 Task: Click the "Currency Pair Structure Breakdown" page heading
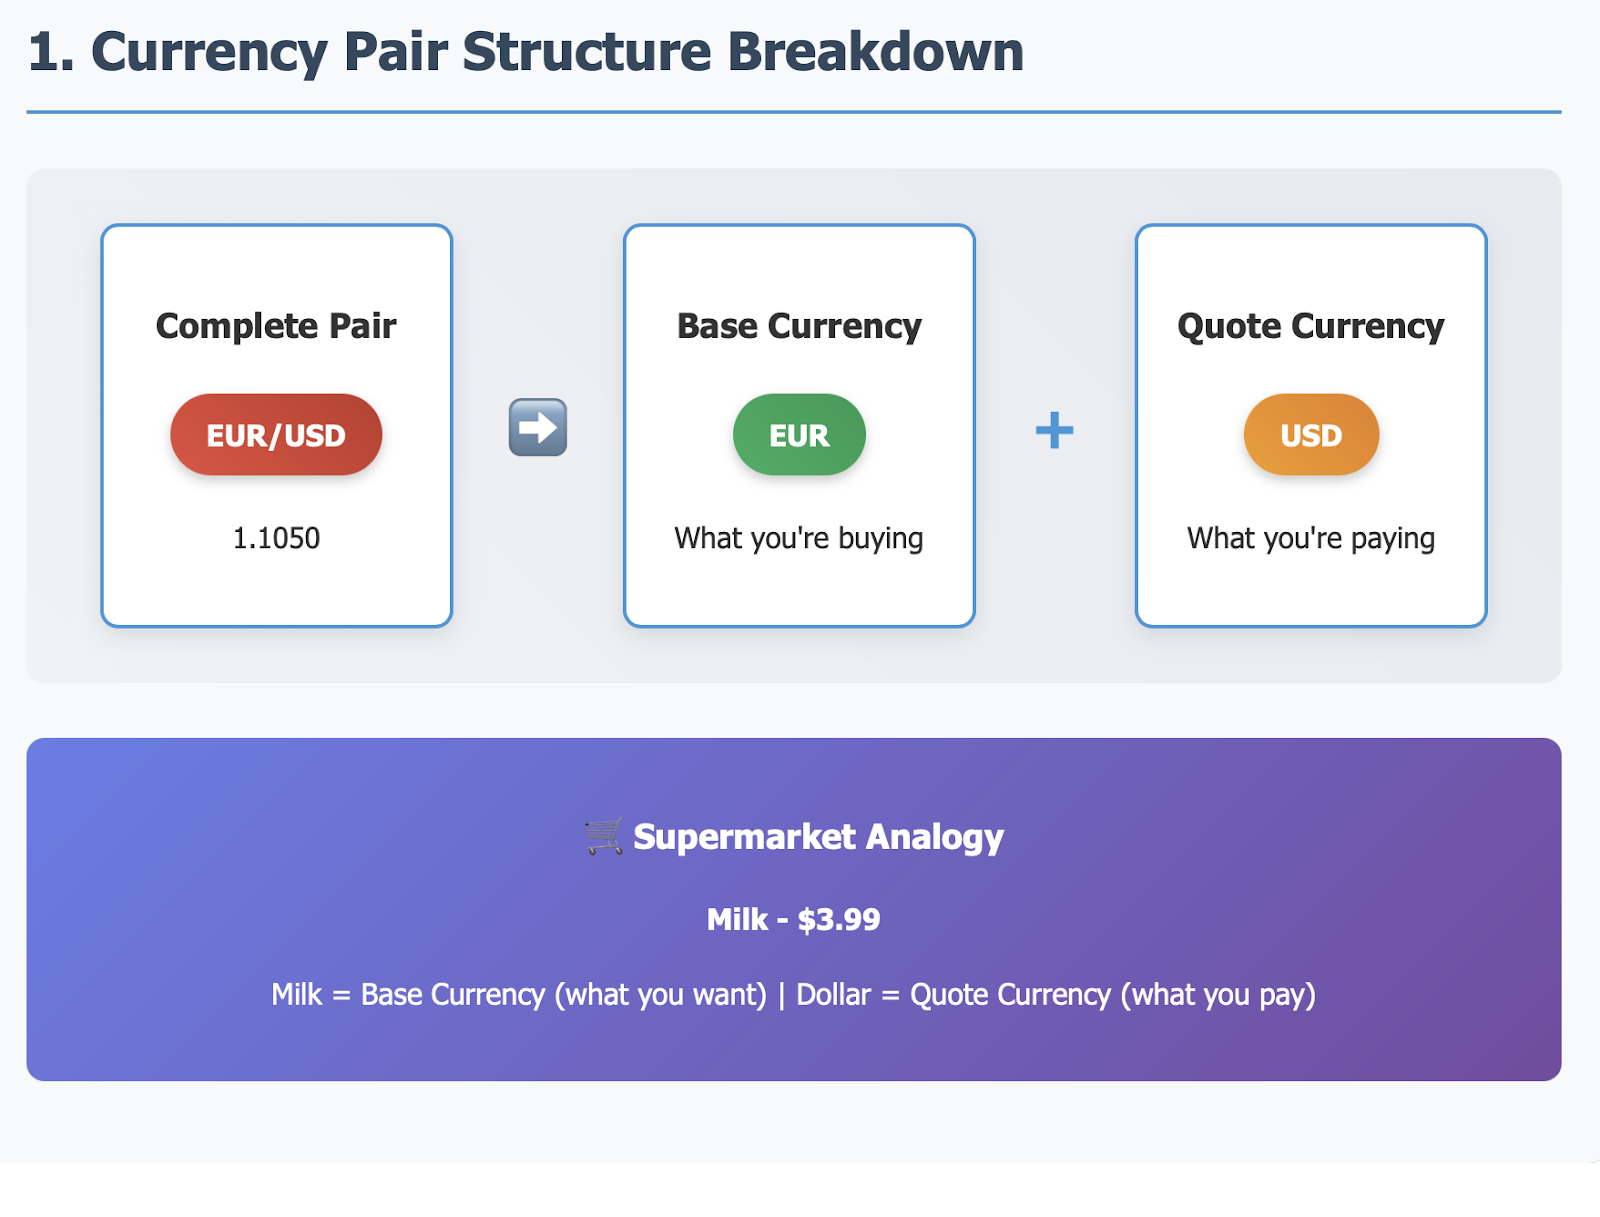point(557,52)
